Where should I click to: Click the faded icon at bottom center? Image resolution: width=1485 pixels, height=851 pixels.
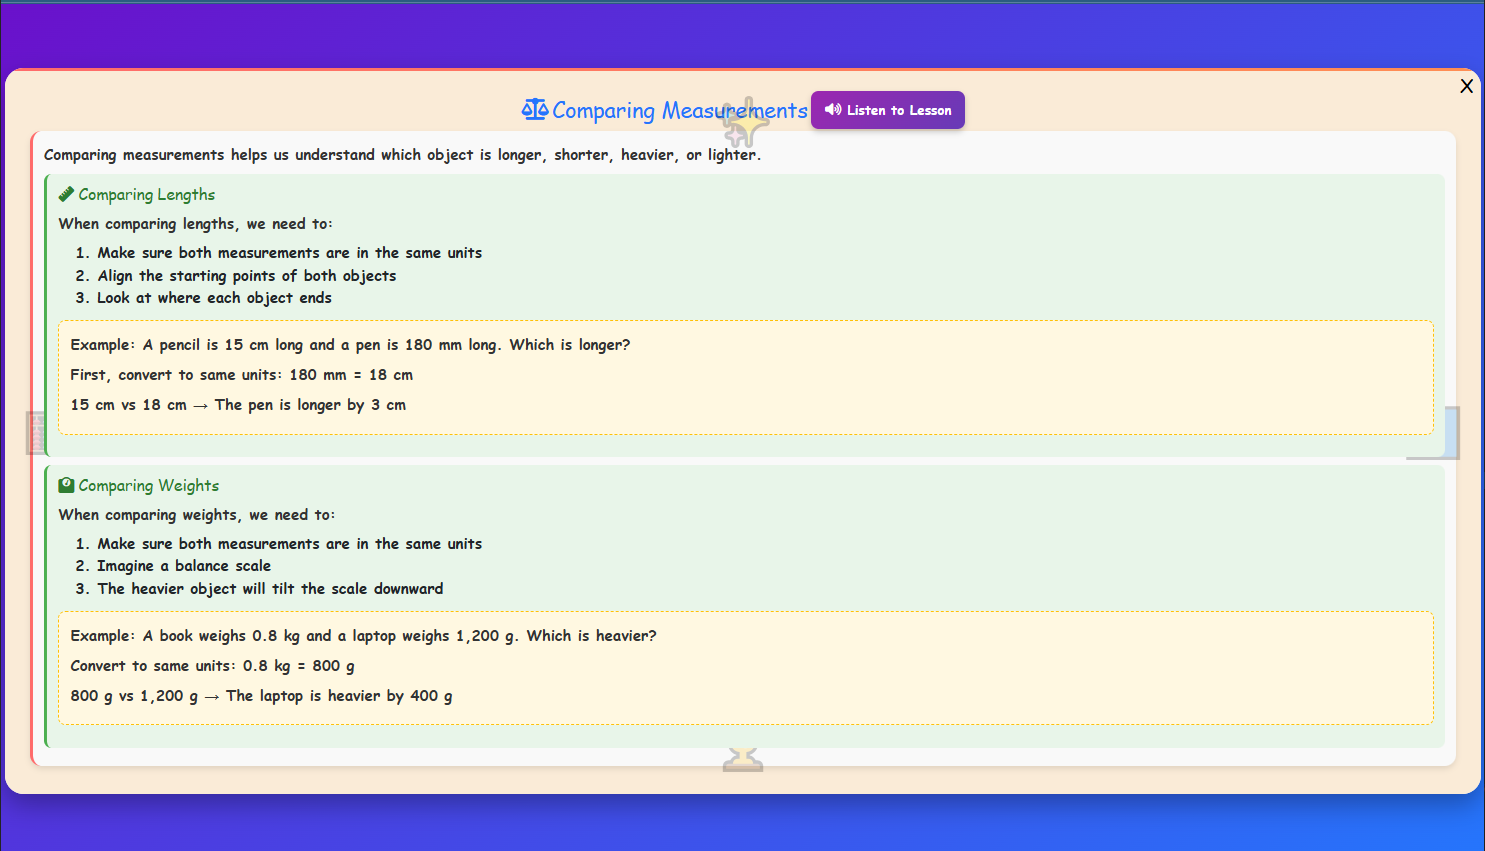(x=743, y=759)
